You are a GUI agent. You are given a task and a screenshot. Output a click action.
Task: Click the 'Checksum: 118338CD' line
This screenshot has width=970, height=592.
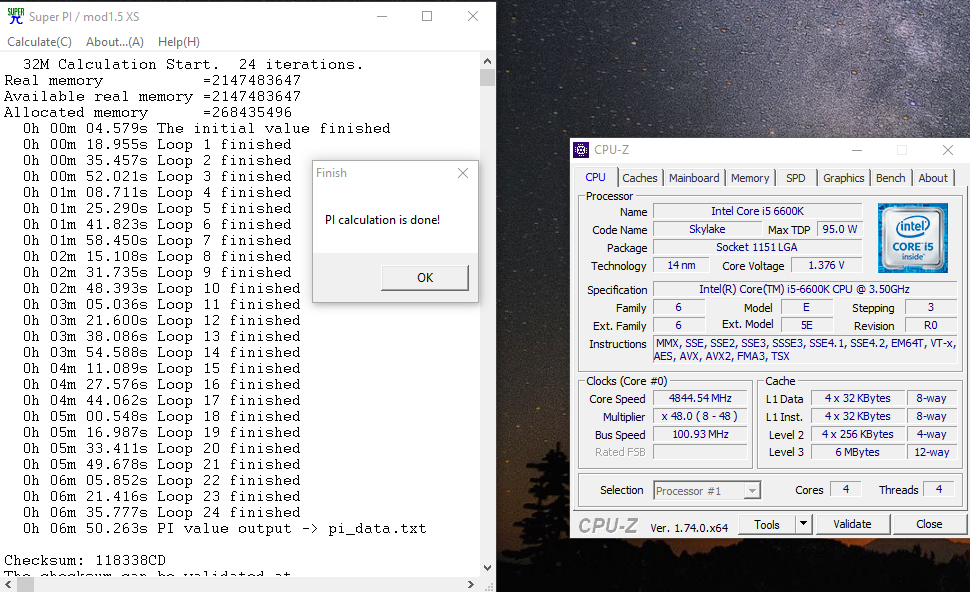click(85, 560)
